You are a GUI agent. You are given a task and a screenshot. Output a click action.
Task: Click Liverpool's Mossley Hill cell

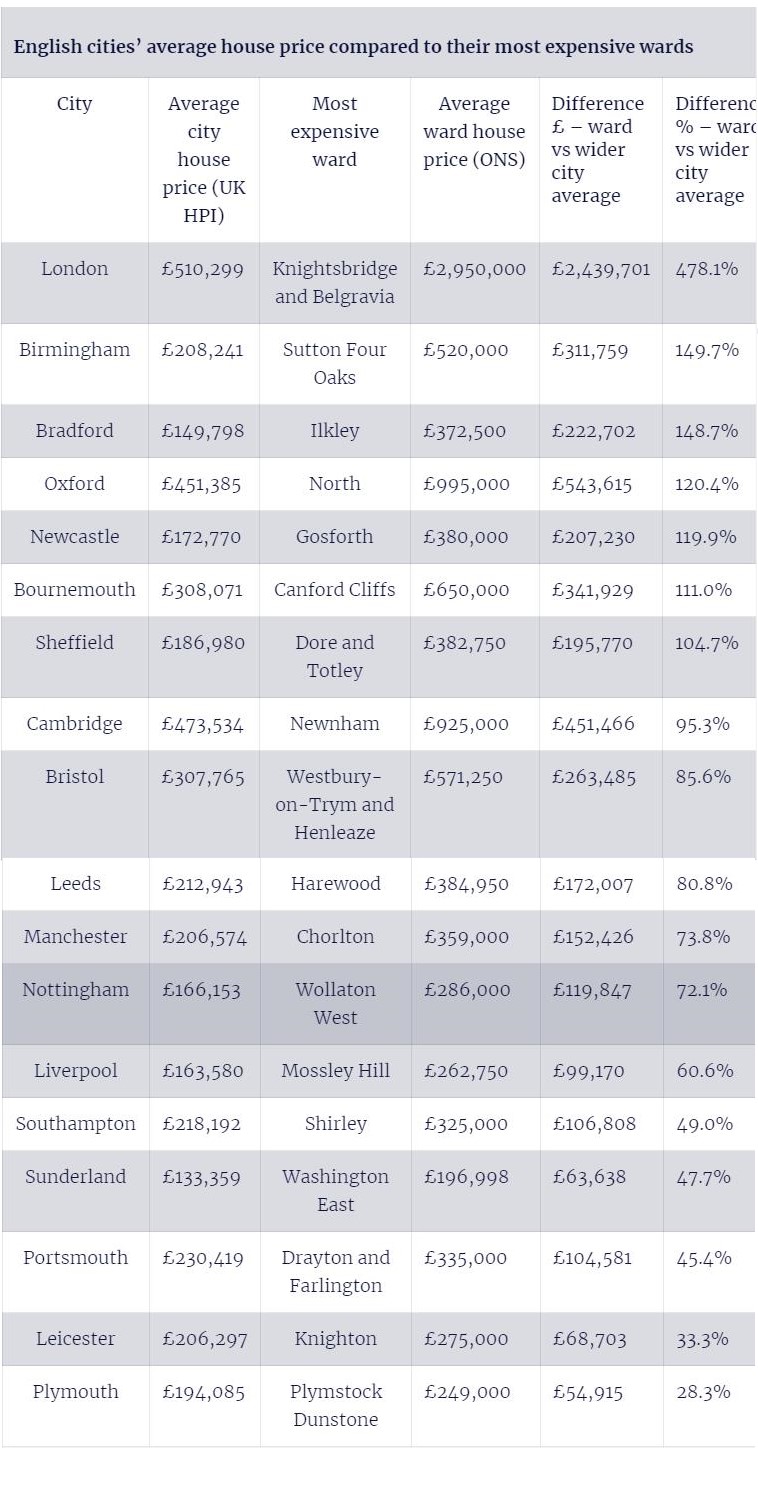pos(335,1071)
